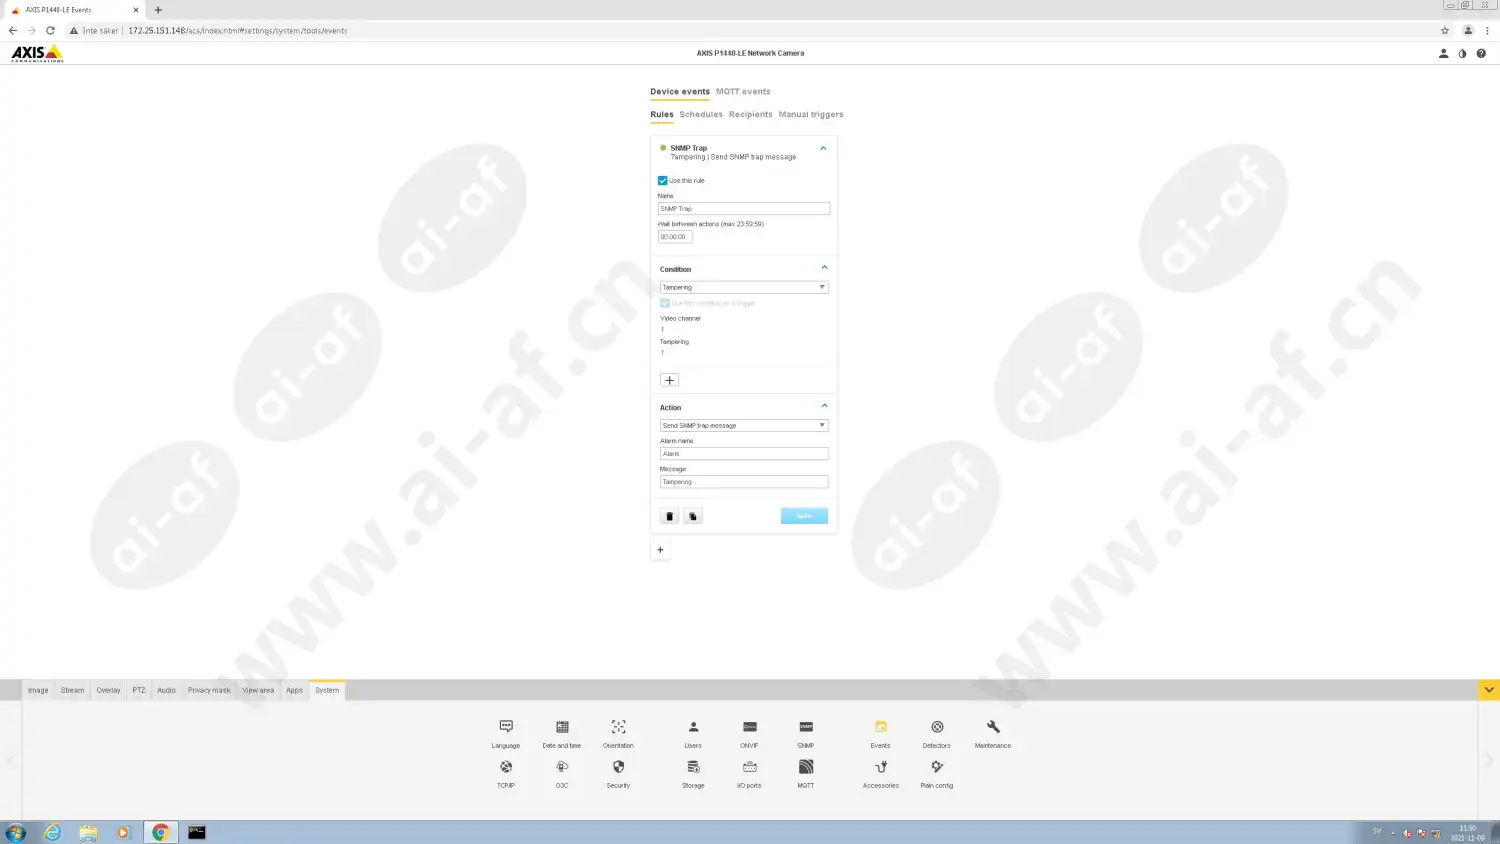Collapse the bottom settings panel with yellow chevron

click(1489, 690)
